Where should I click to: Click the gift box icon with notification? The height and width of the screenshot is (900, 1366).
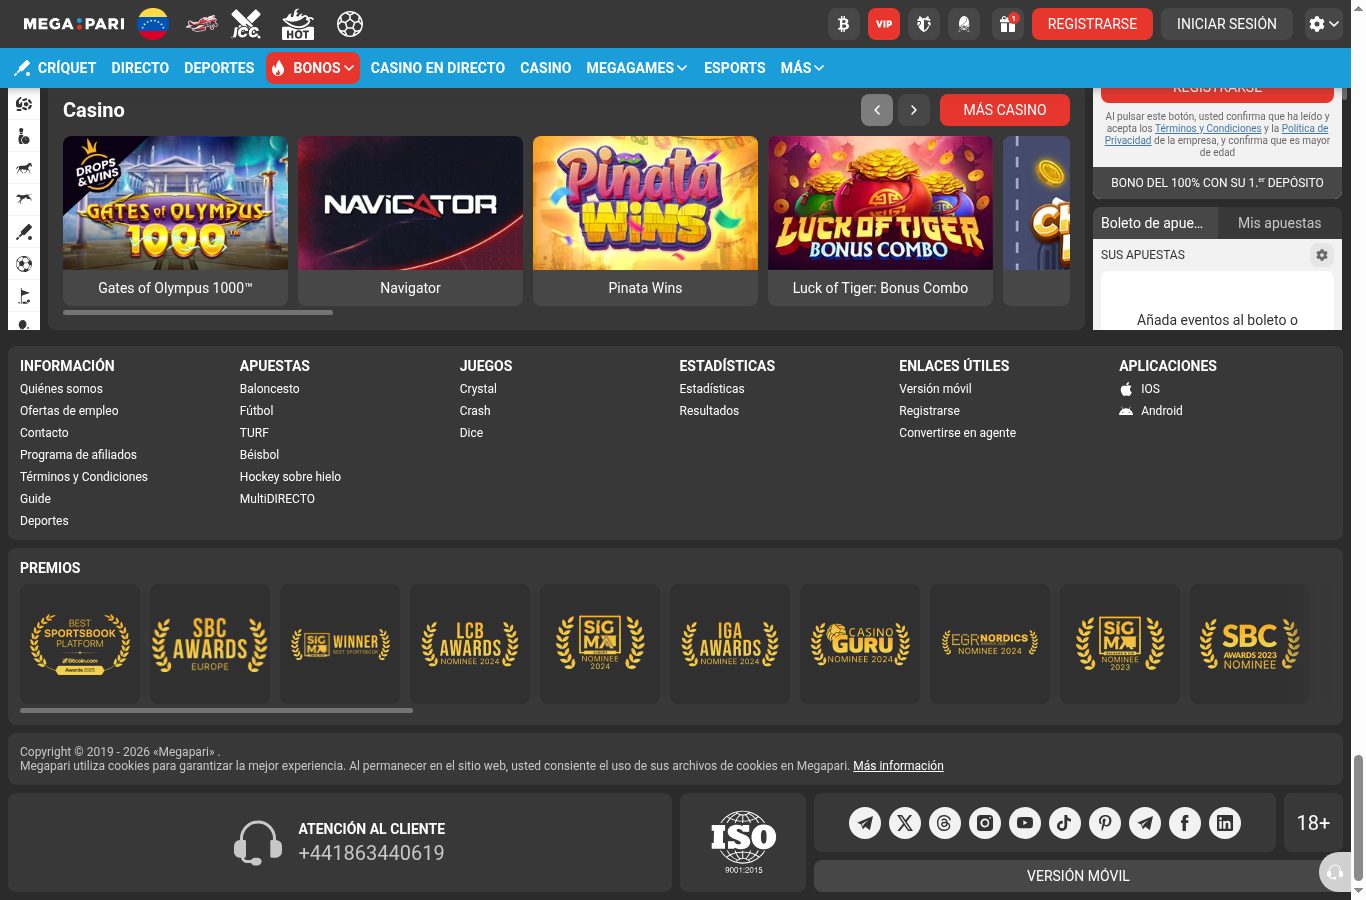pos(1007,24)
